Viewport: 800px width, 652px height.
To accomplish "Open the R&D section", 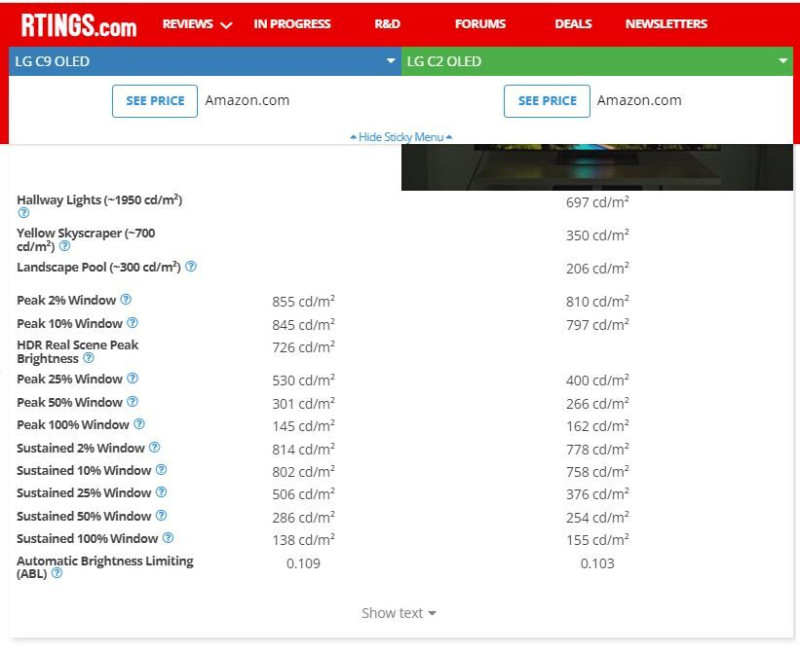I will [387, 24].
